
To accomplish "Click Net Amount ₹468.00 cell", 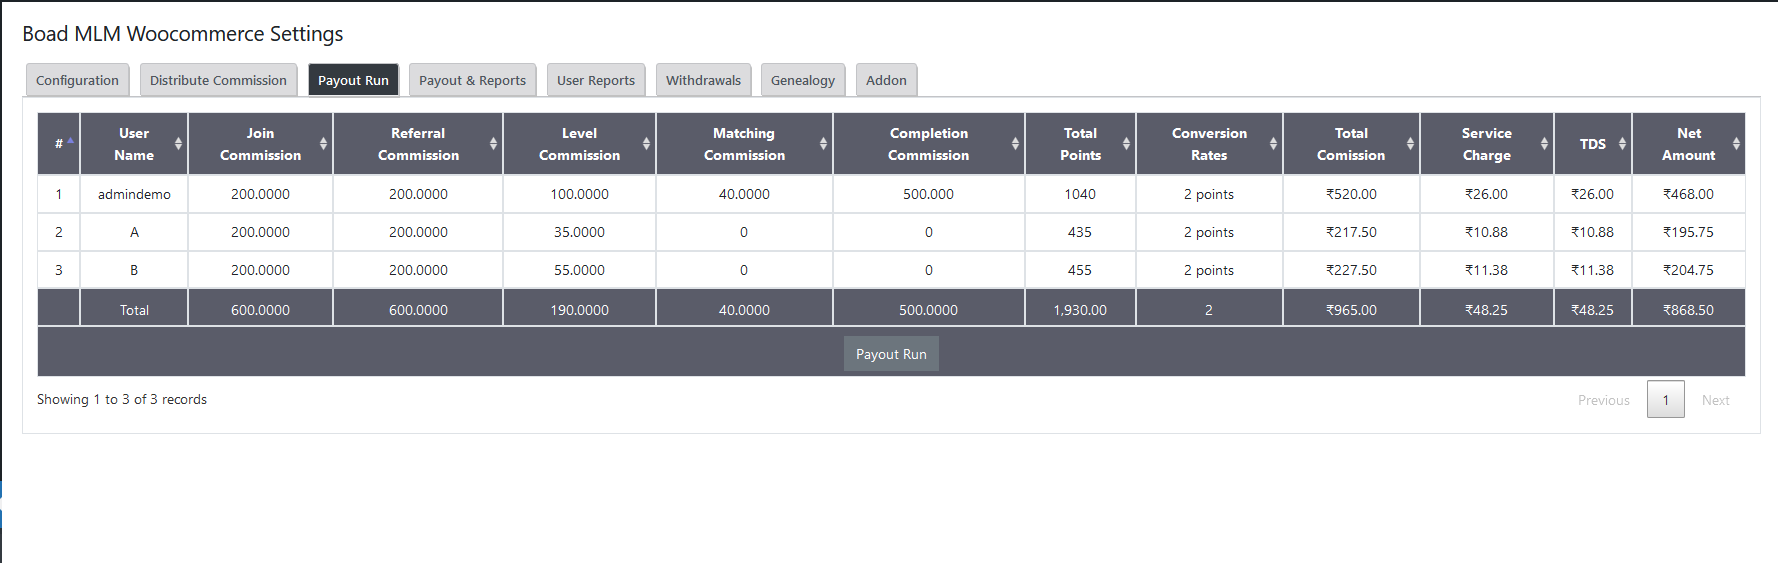I will point(1688,194).
